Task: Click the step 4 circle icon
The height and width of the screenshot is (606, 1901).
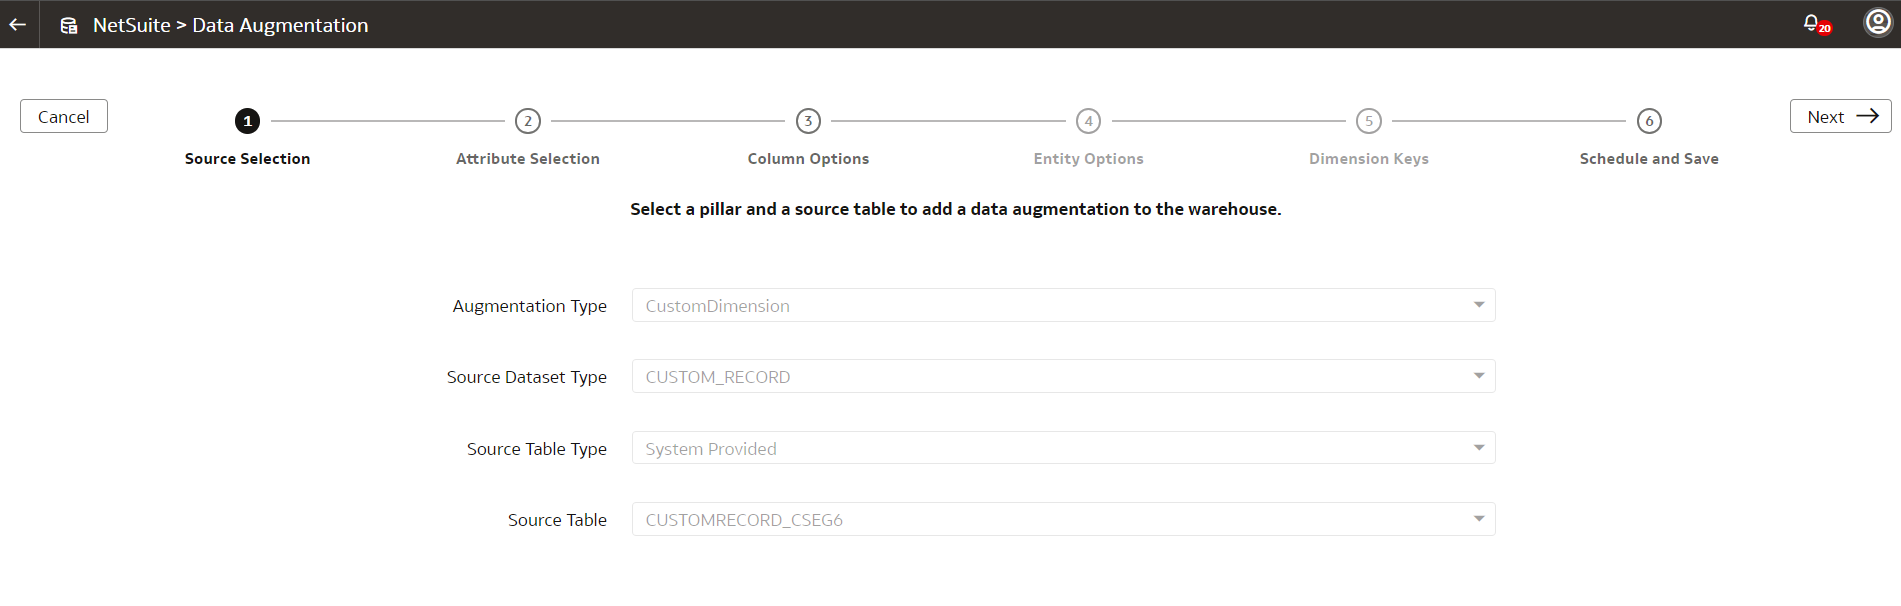Action: [x=1089, y=121]
